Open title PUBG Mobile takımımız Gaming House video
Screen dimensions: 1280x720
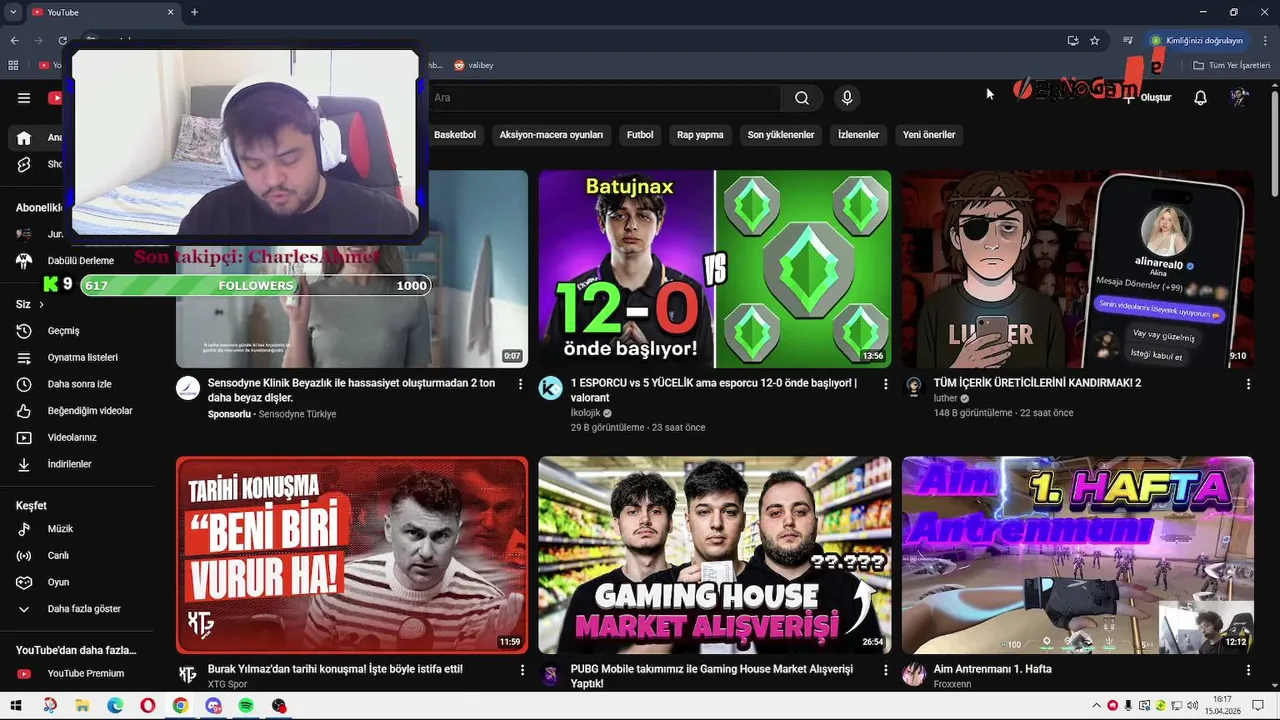pos(712,676)
